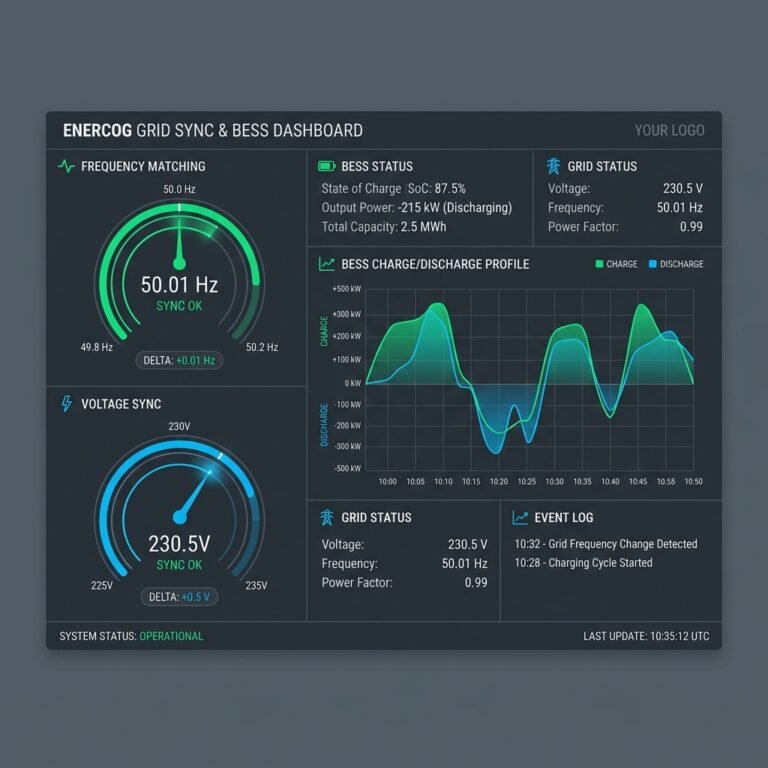
Task: Click the voltage gauge needle hub
Action: (180, 517)
